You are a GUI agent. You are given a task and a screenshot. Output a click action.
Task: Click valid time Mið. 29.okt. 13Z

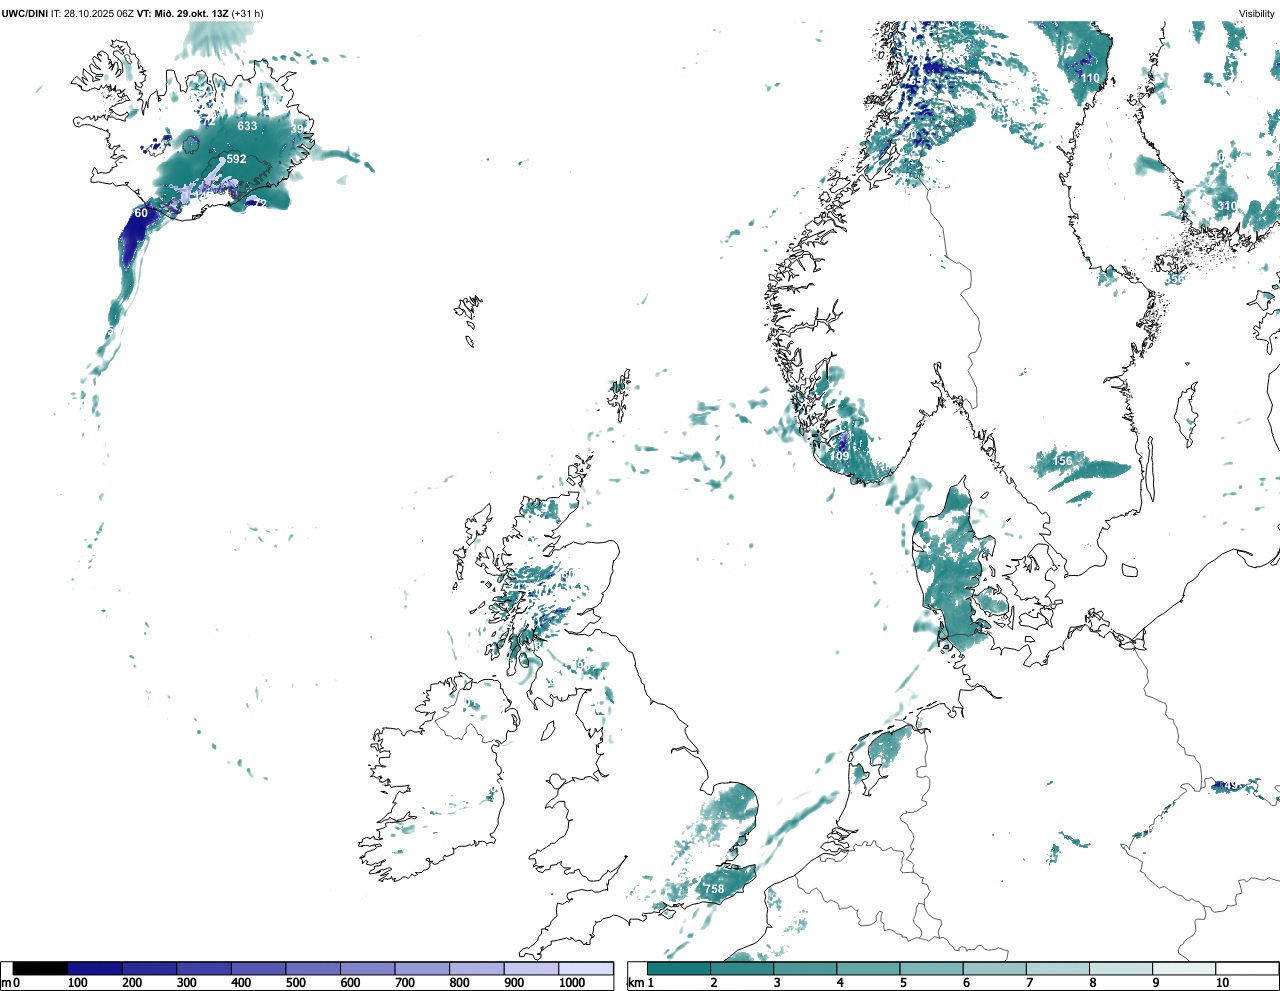191,13
